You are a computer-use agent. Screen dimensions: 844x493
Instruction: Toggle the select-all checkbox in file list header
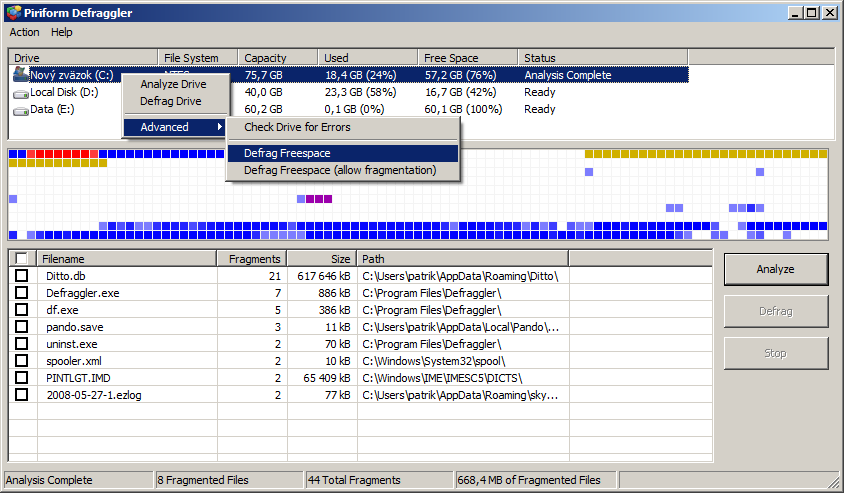[x=22, y=259]
